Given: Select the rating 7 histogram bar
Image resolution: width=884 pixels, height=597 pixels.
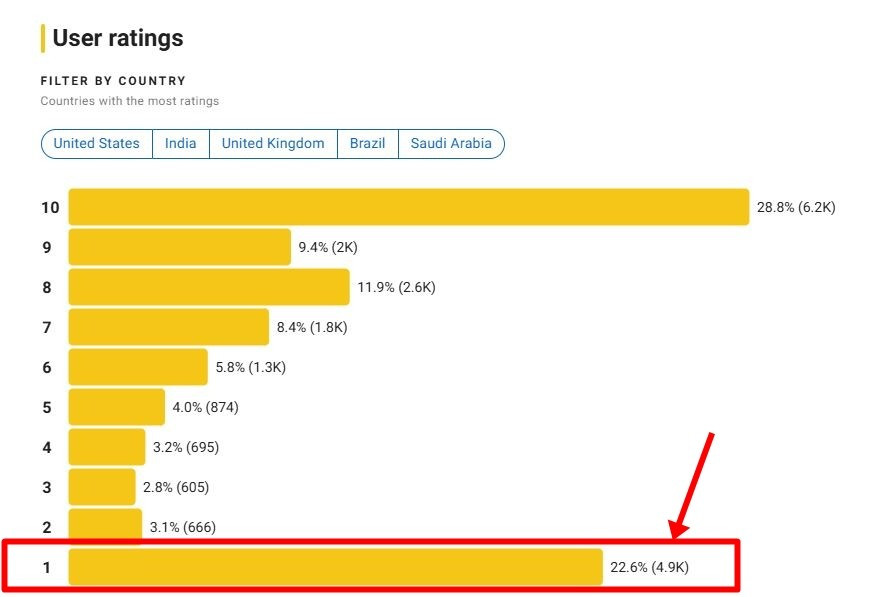Looking at the screenshot, I should click(168, 327).
